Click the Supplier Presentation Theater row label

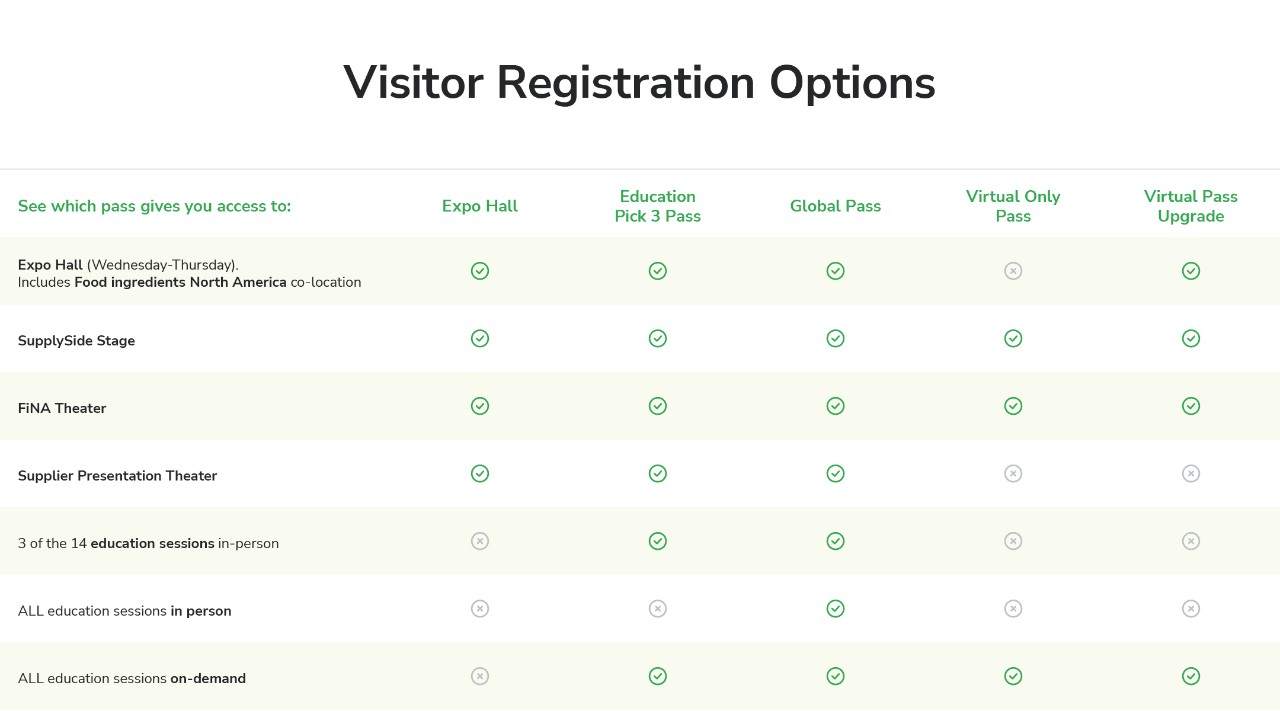(x=117, y=476)
